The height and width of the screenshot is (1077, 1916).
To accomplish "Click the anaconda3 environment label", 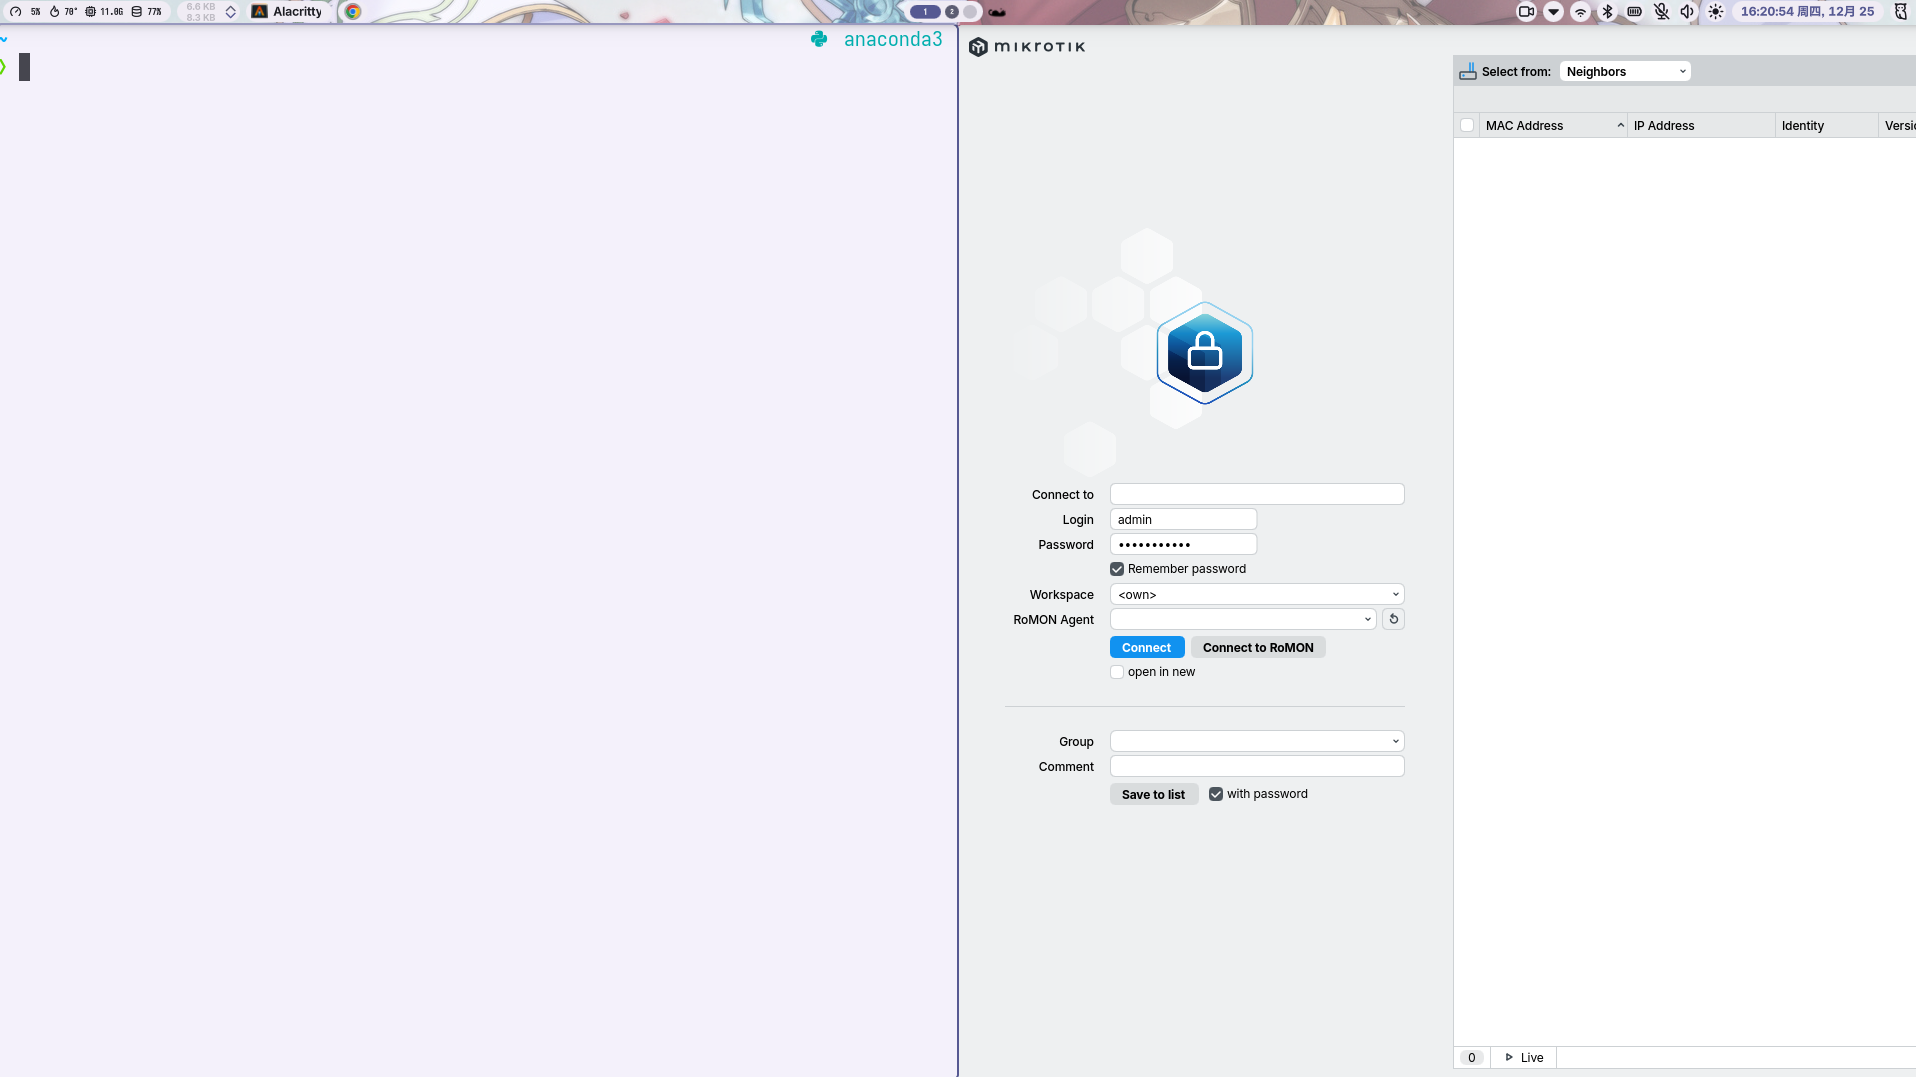I will pyautogui.click(x=893, y=39).
